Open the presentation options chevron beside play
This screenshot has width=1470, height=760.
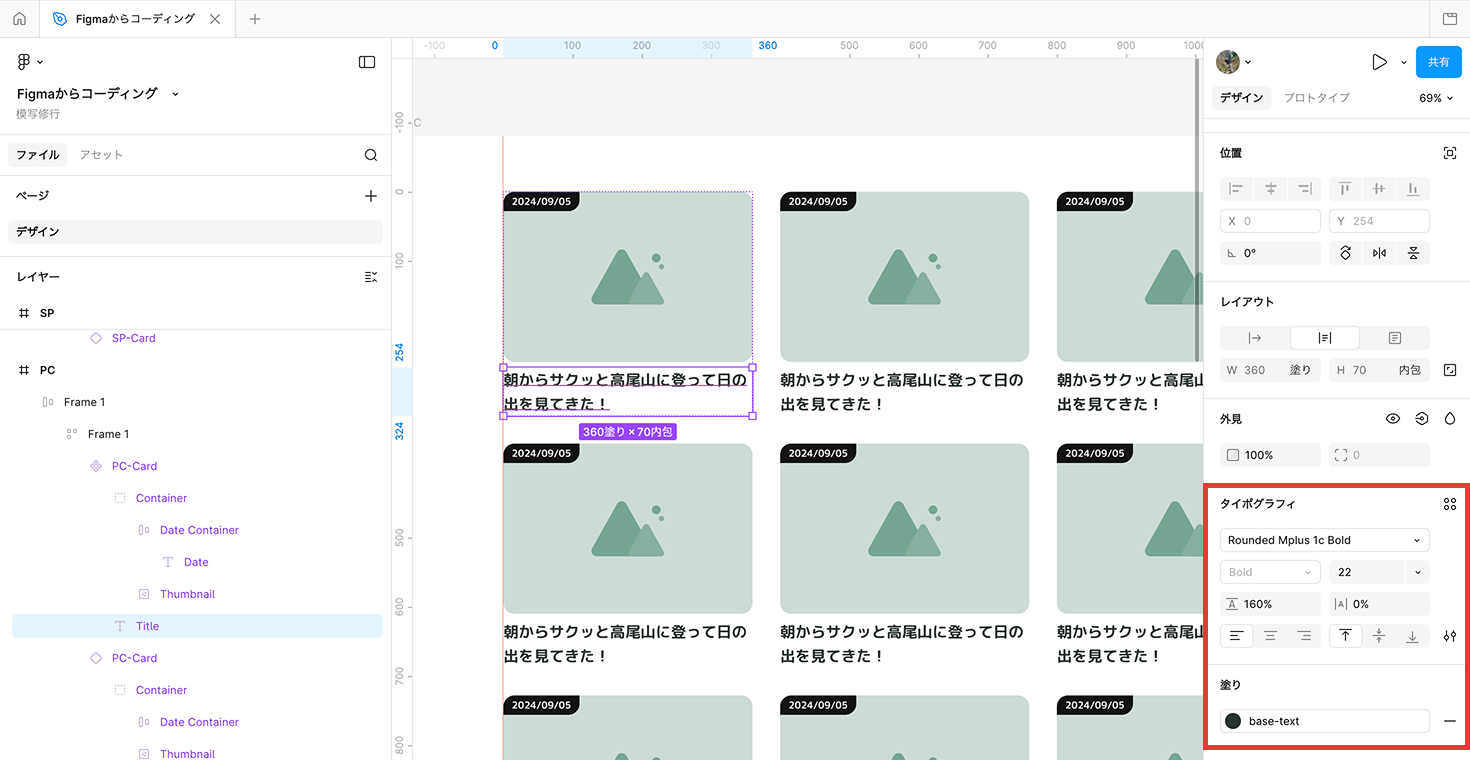pos(1404,62)
